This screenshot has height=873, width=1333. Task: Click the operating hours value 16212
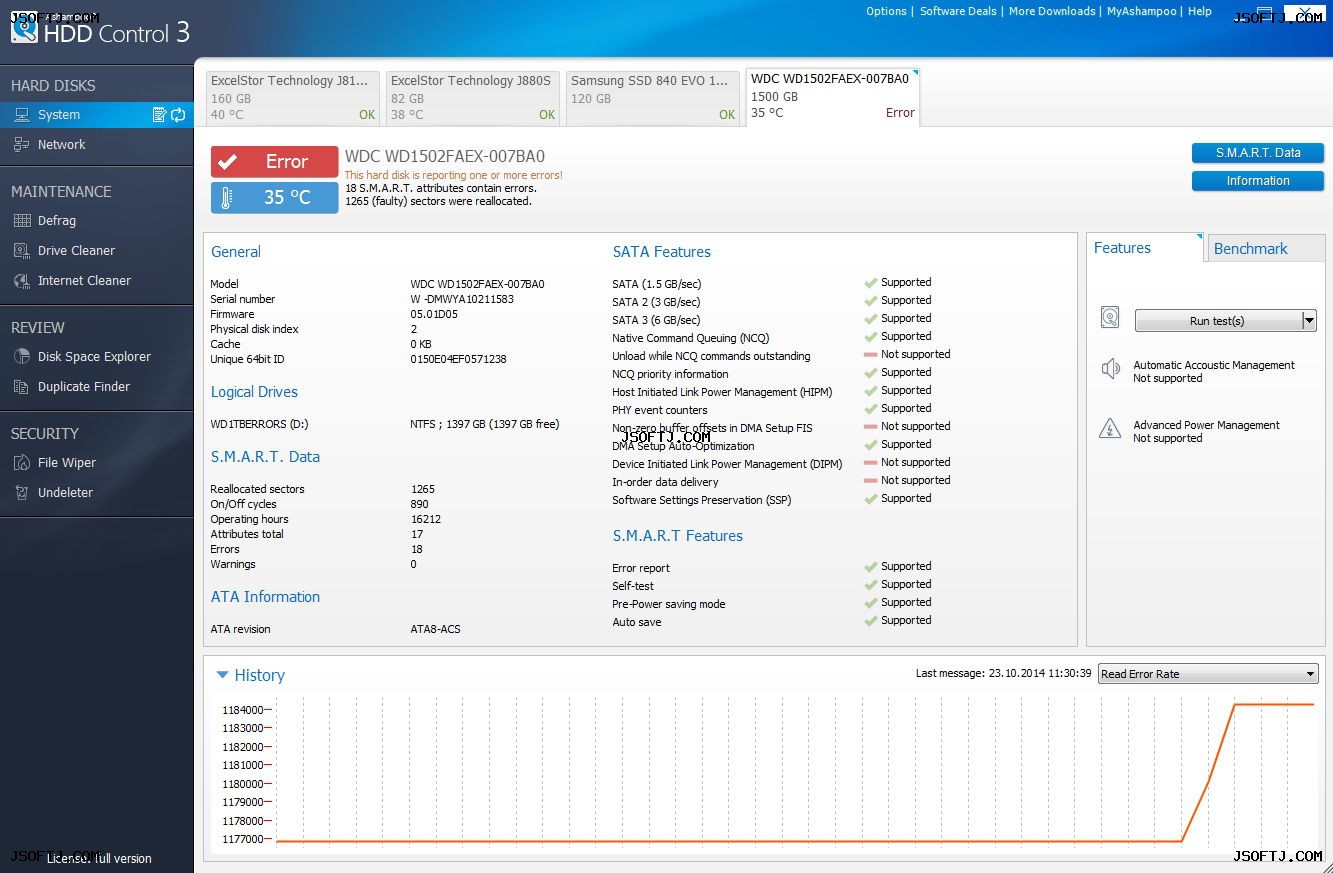coord(425,519)
